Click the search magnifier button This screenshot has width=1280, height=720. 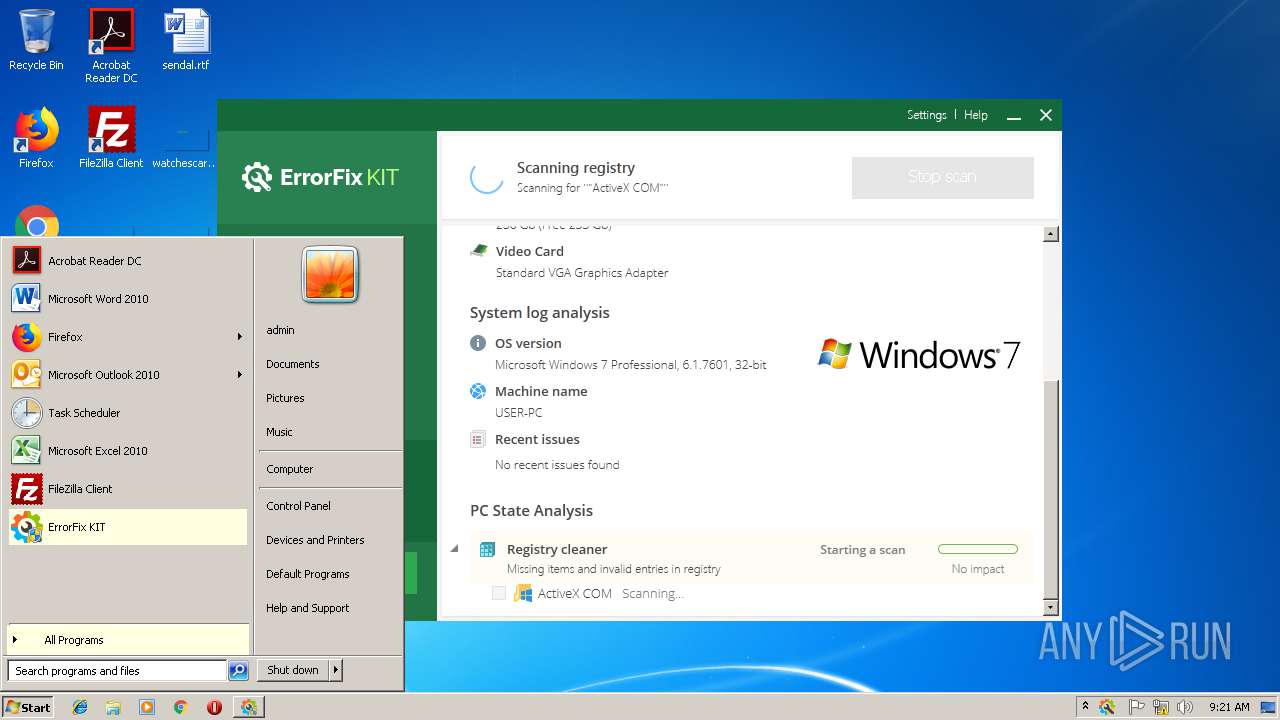(238, 671)
